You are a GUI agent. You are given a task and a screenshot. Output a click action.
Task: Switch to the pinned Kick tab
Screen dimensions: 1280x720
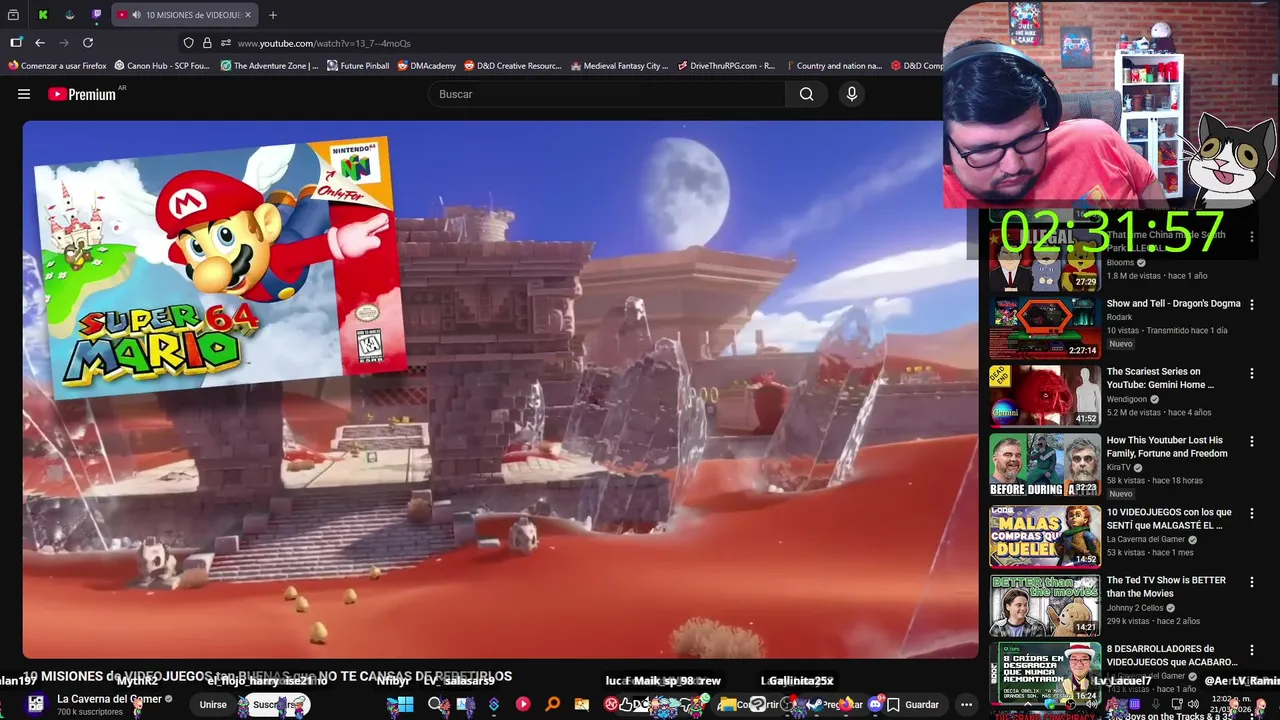point(43,15)
